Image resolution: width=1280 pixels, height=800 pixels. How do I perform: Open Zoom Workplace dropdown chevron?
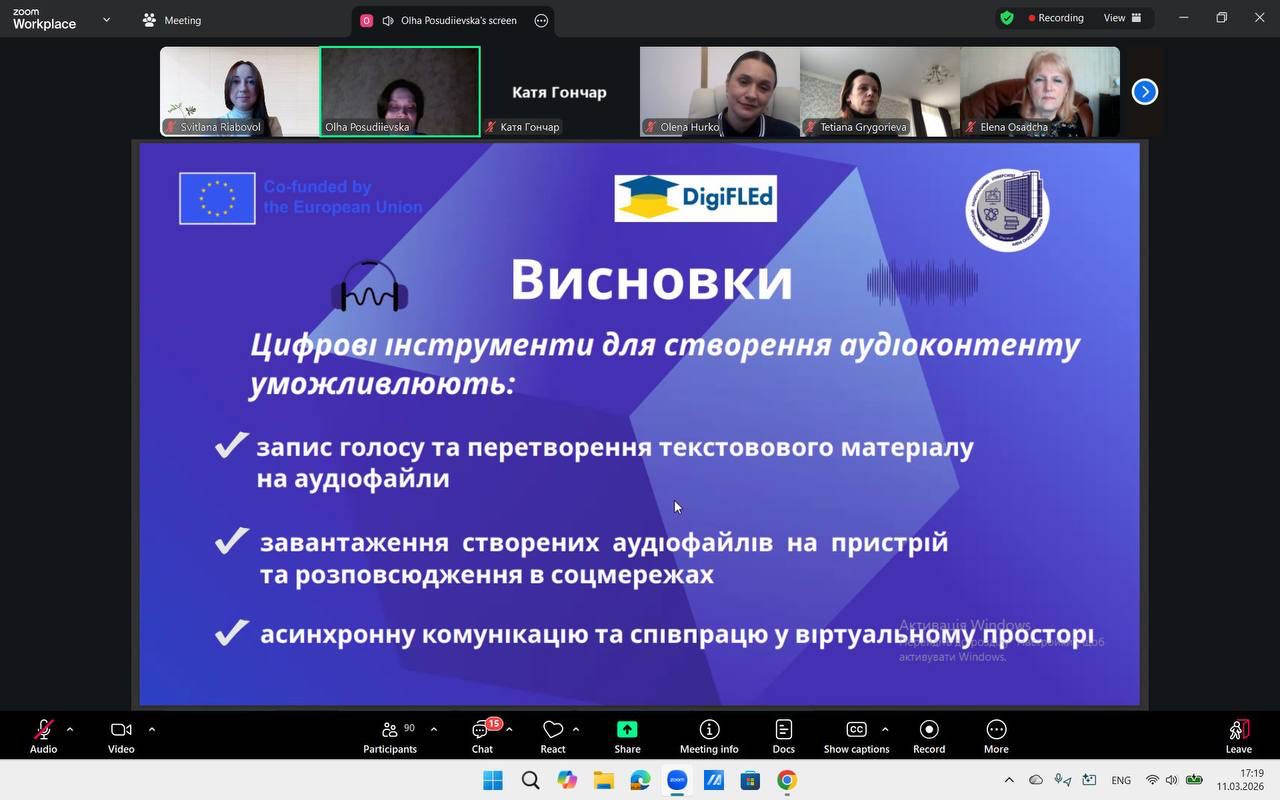tap(107, 19)
